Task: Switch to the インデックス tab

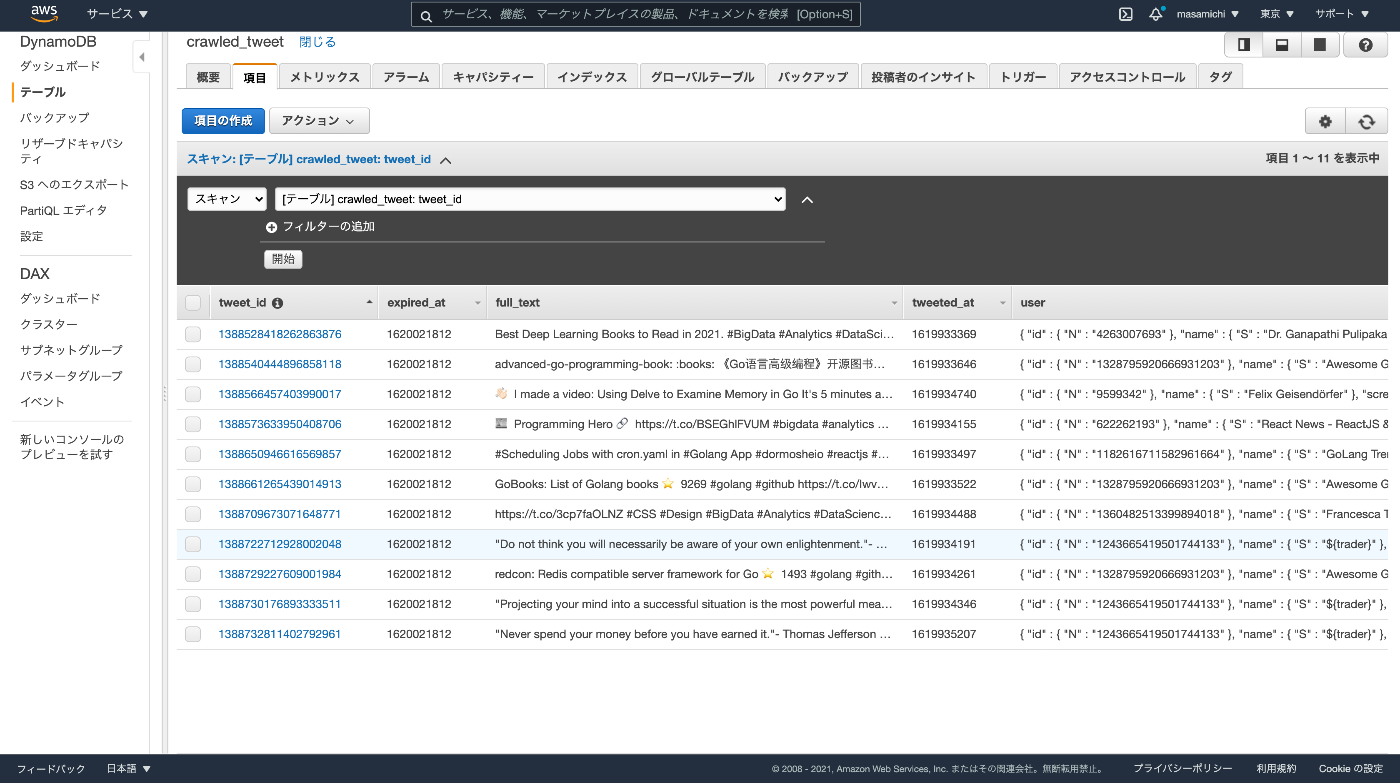Action: coord(592,77)
